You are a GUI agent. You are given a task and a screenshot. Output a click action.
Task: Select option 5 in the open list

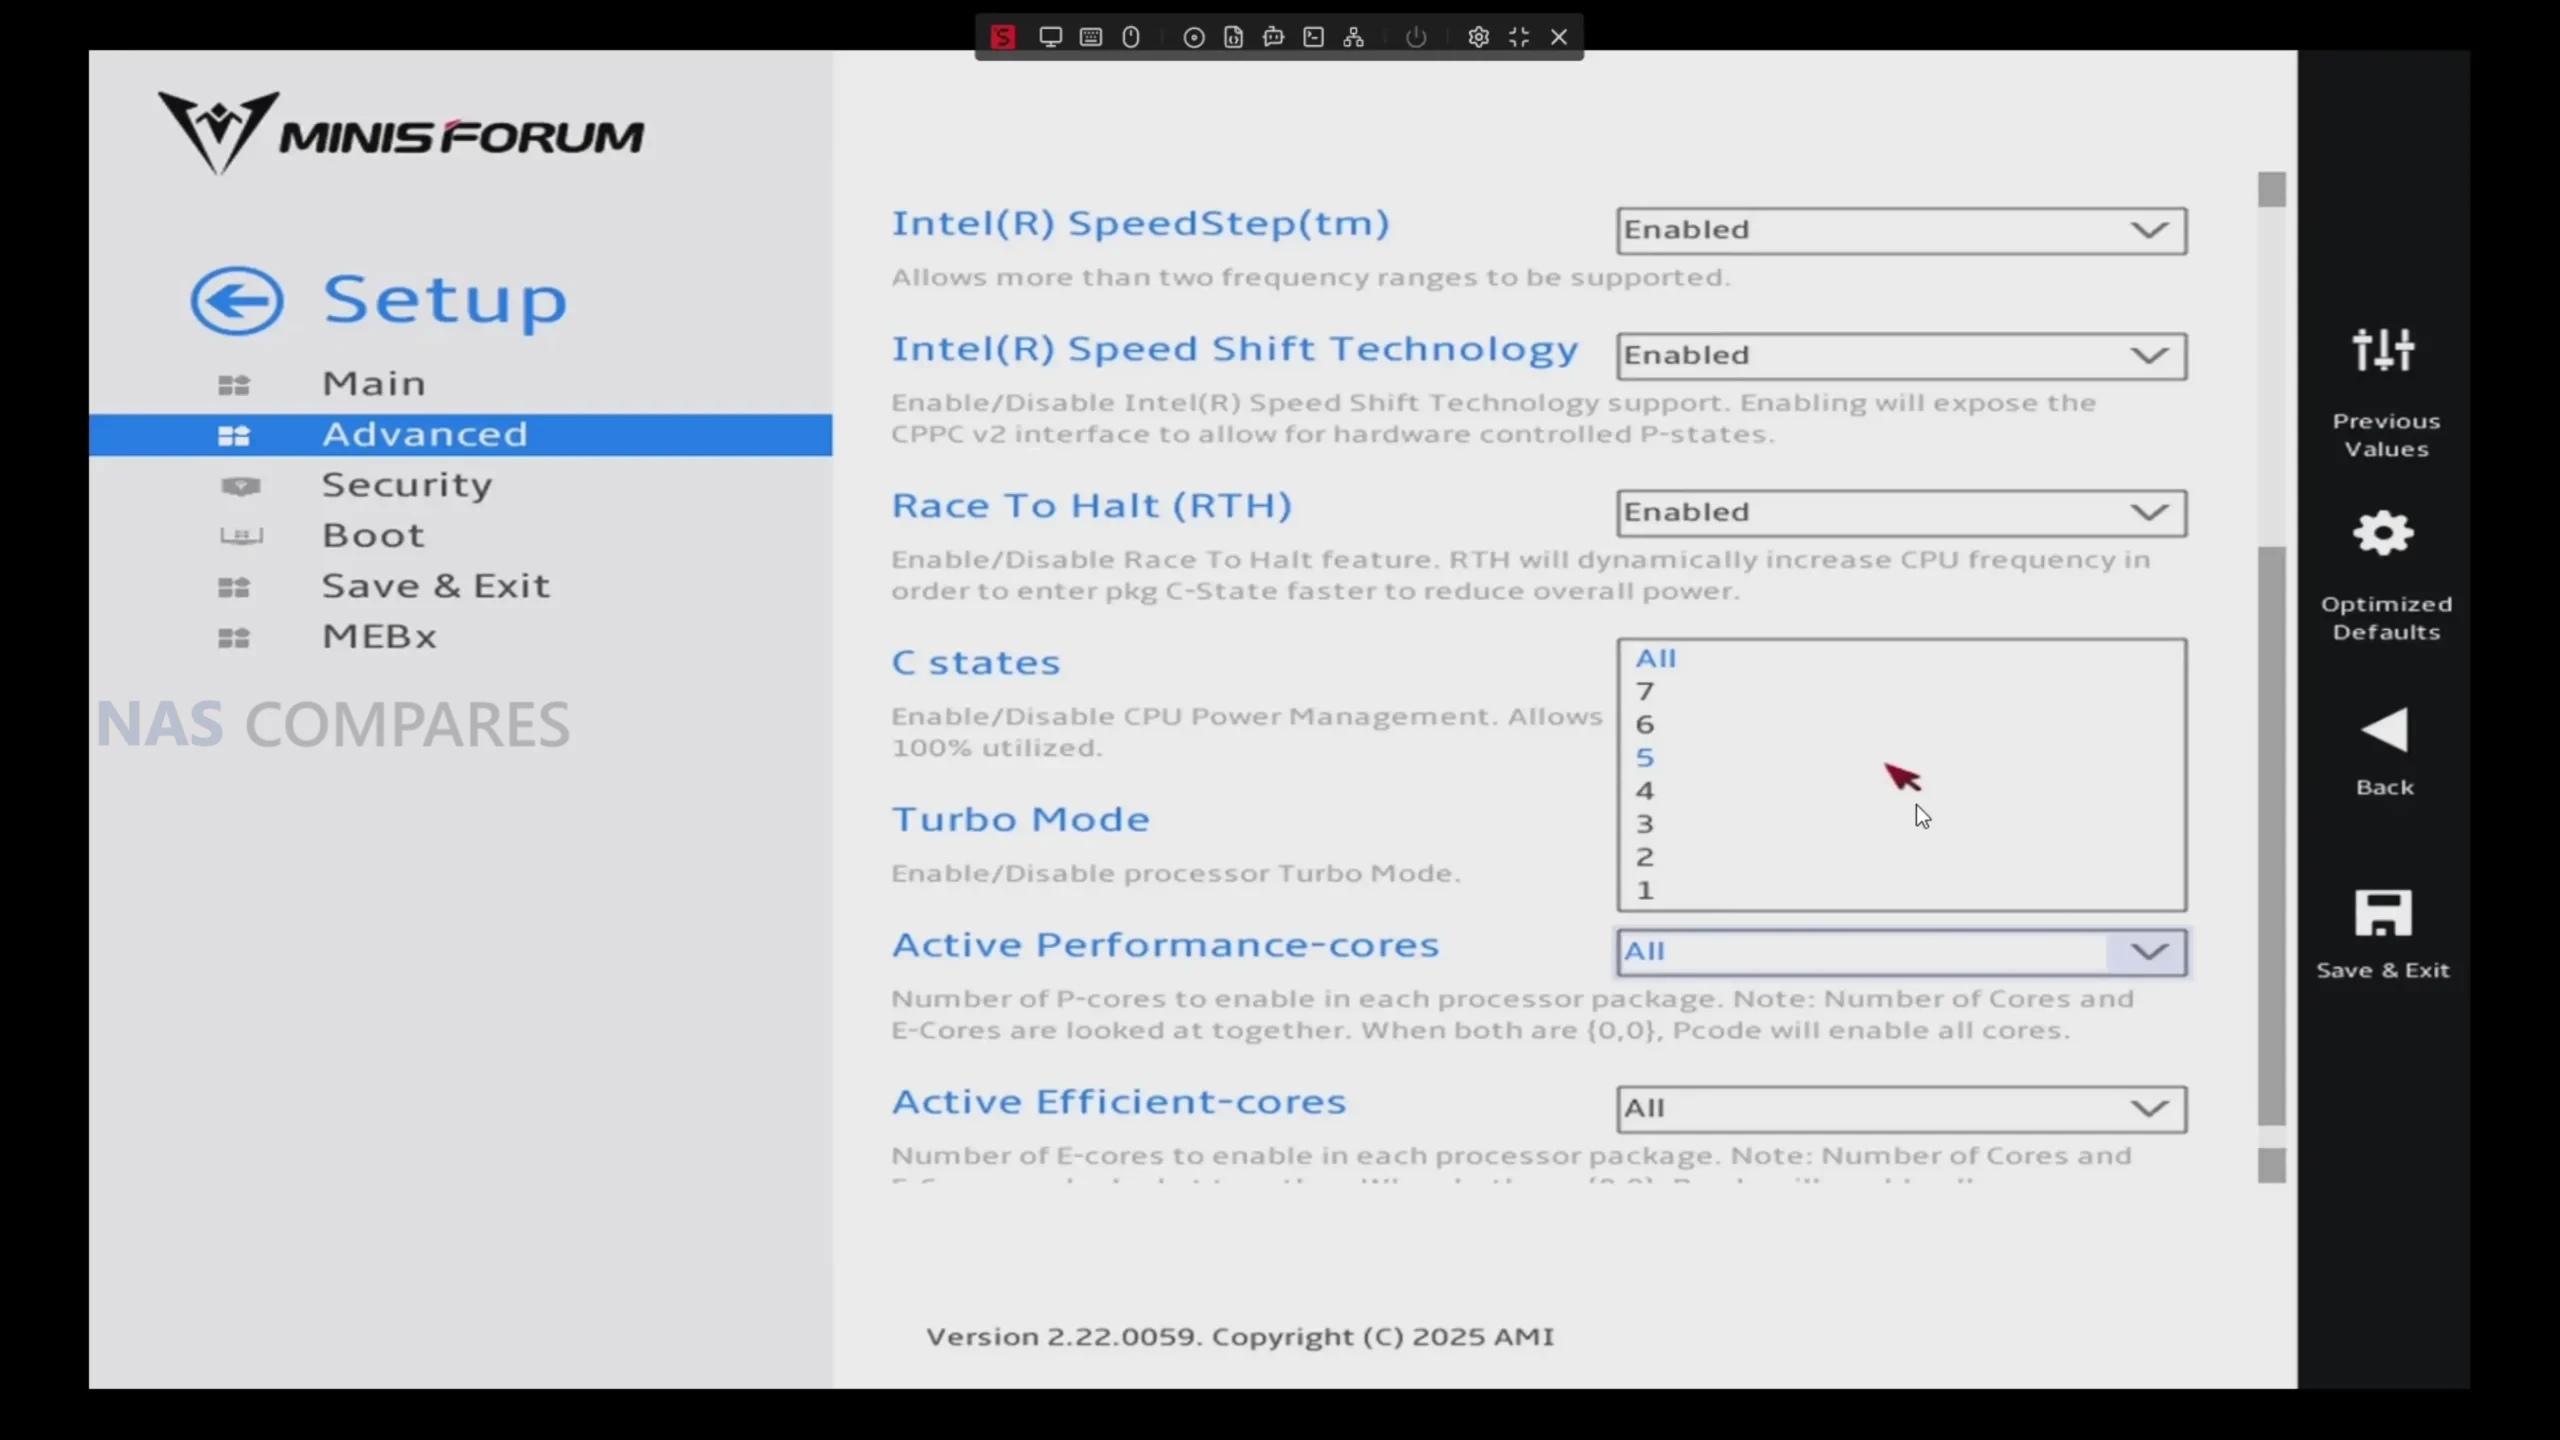(1645, 758)
